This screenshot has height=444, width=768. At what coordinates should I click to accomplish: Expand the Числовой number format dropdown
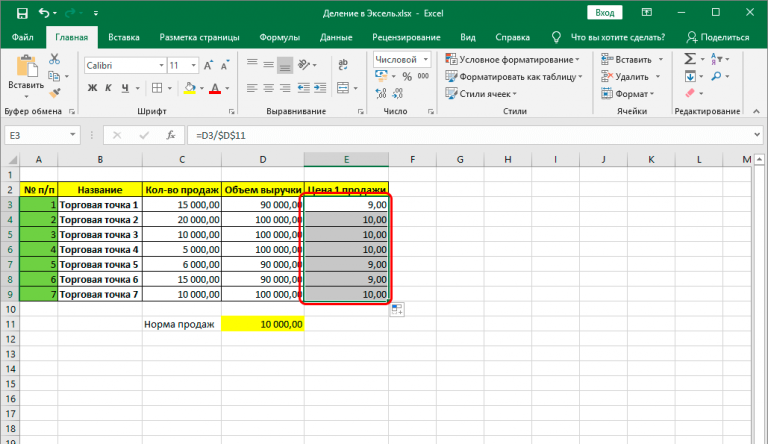tap(424, 60)
